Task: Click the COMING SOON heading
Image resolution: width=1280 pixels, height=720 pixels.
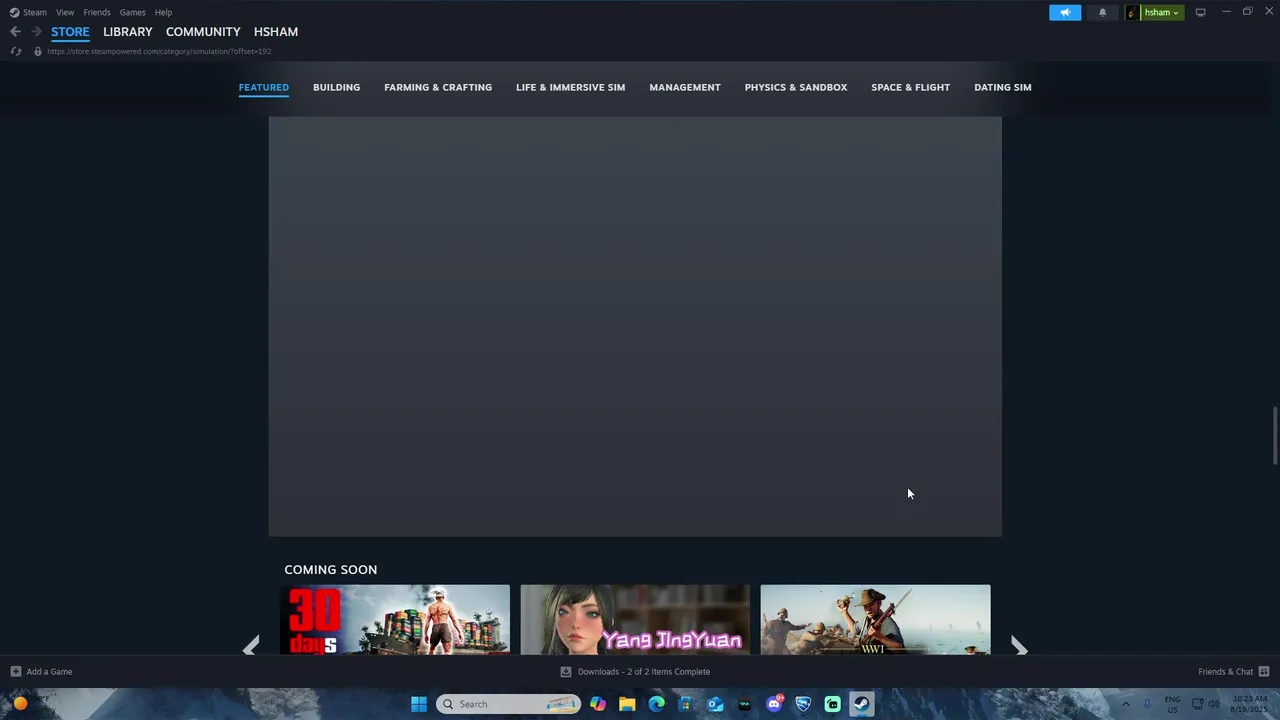Action: point(330,570)
